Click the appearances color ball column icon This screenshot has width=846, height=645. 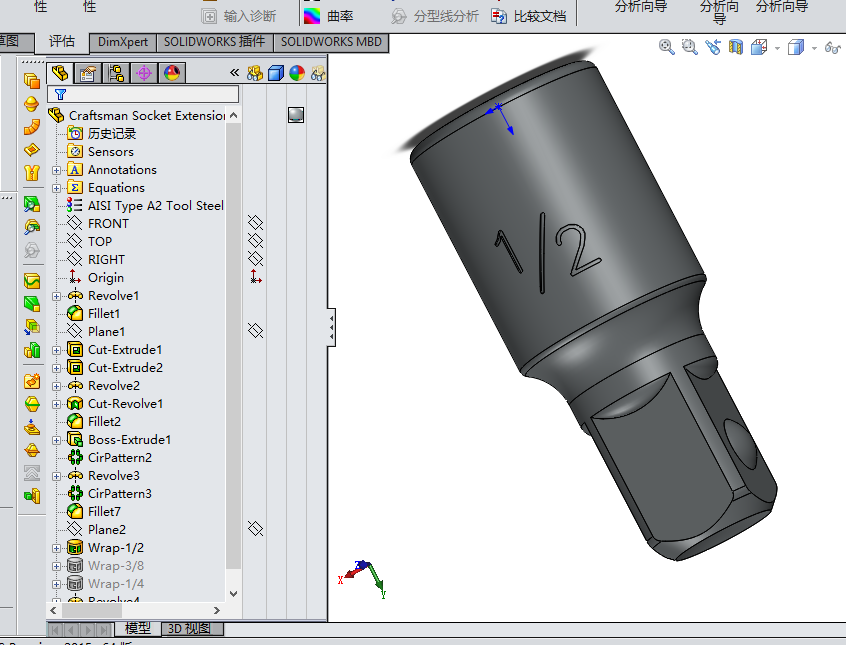tap(297, 73)
